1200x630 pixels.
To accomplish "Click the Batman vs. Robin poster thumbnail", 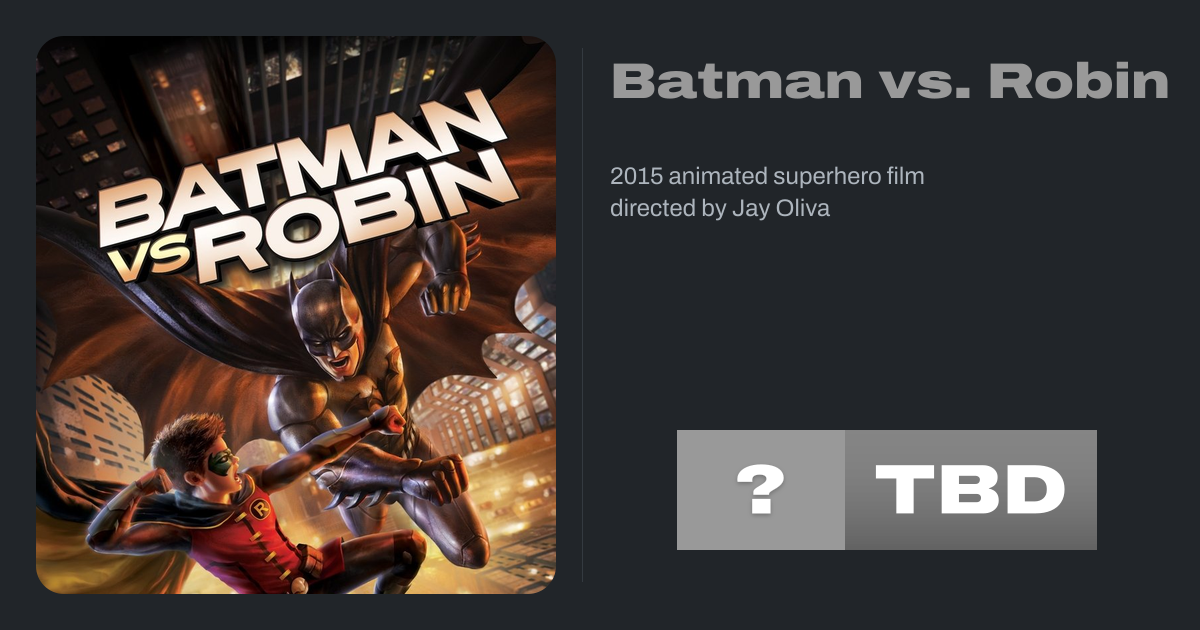I will point(296,315).
